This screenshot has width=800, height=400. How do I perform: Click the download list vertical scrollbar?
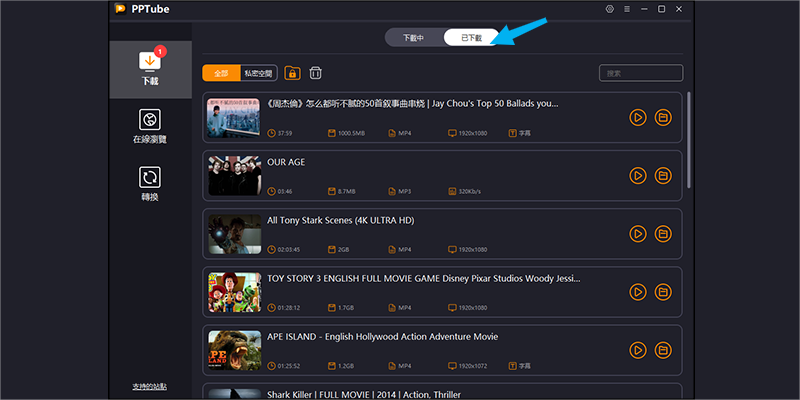(689, 140)
